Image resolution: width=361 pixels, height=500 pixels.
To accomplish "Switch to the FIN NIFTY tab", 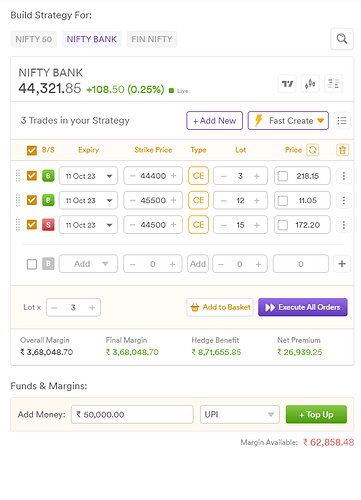I will coord(152,39).
